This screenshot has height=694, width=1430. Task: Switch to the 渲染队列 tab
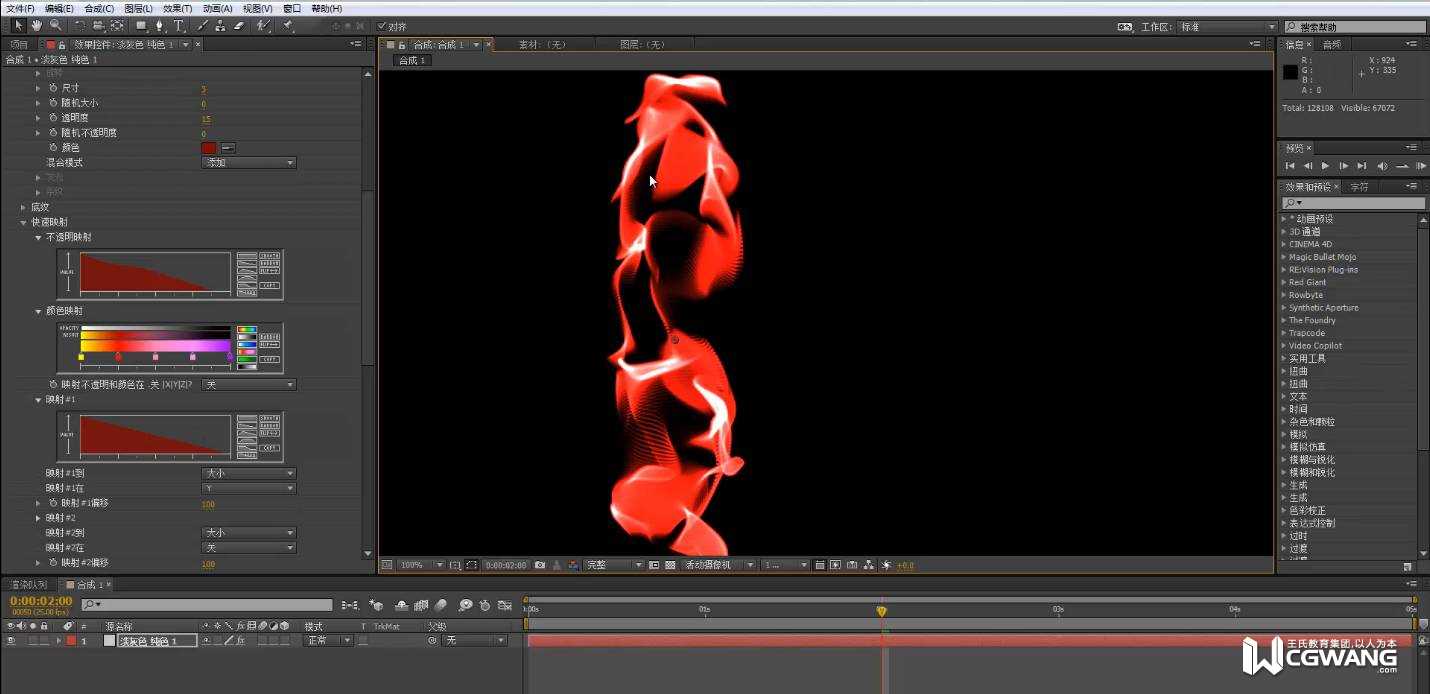(x=28, y=584)
